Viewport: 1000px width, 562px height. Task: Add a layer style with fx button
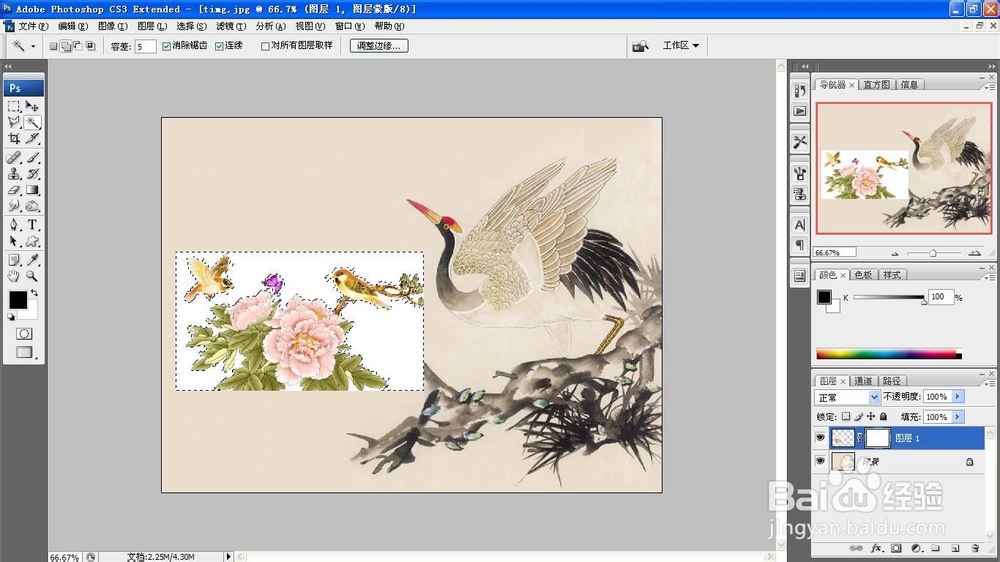pyautogui.click(x=877, y=548)
